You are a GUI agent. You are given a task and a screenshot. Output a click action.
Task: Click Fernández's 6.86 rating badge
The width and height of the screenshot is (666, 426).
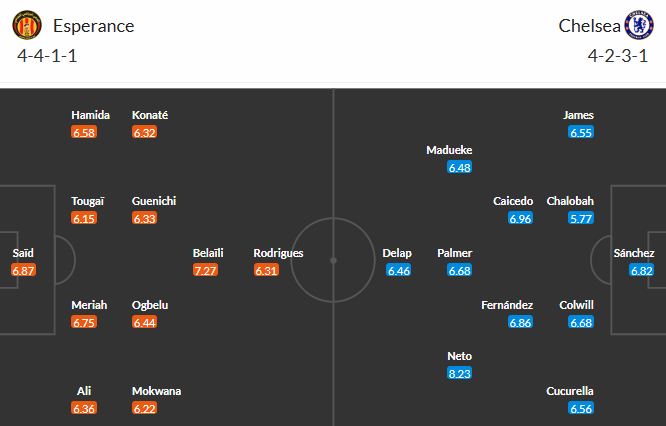coord(520,322)
